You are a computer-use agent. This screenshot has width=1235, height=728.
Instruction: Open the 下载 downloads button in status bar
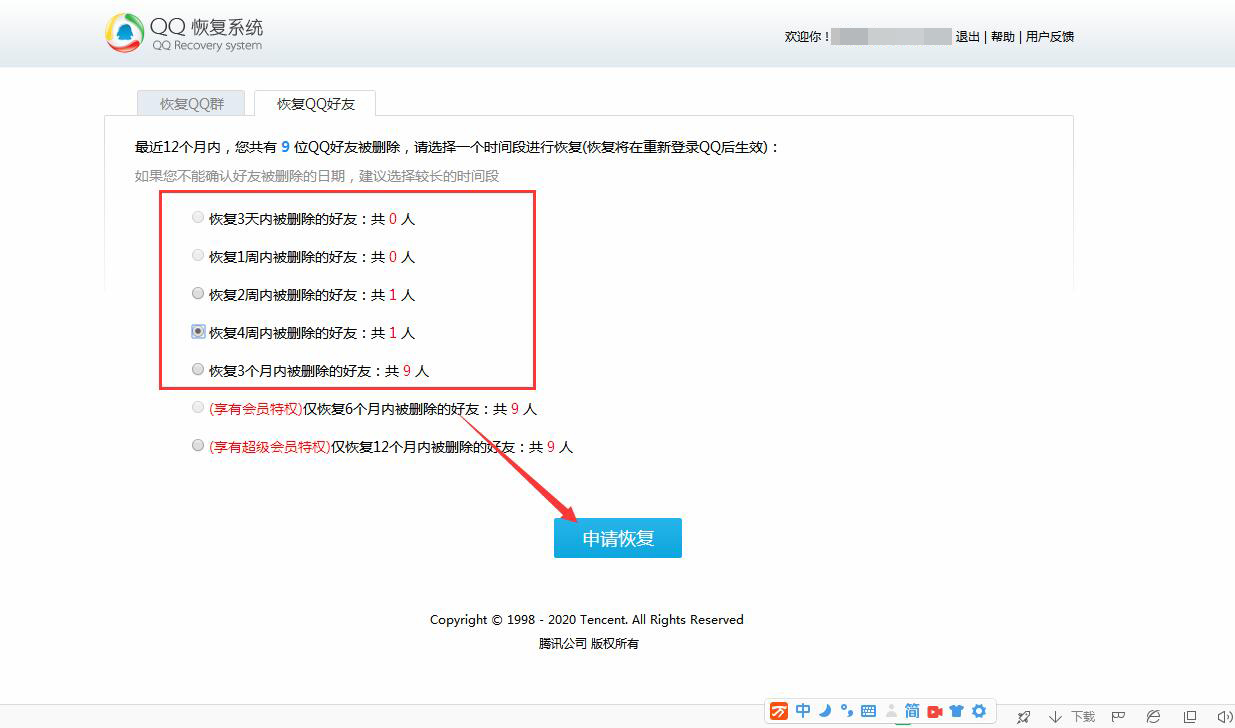coord(1072,716)
